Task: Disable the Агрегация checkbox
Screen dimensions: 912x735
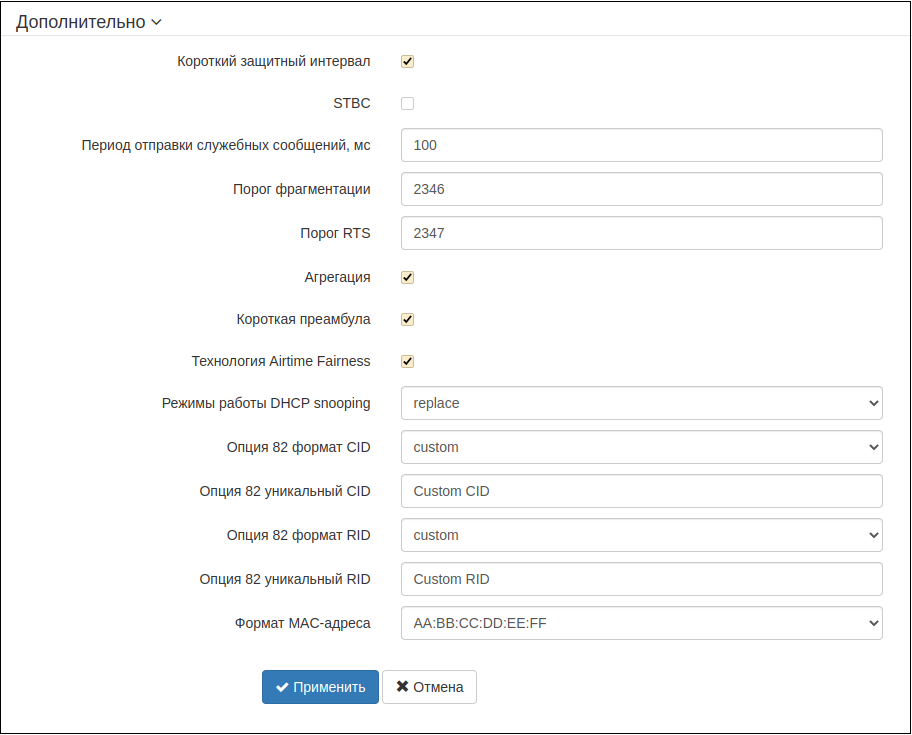Action: (408, 278)
